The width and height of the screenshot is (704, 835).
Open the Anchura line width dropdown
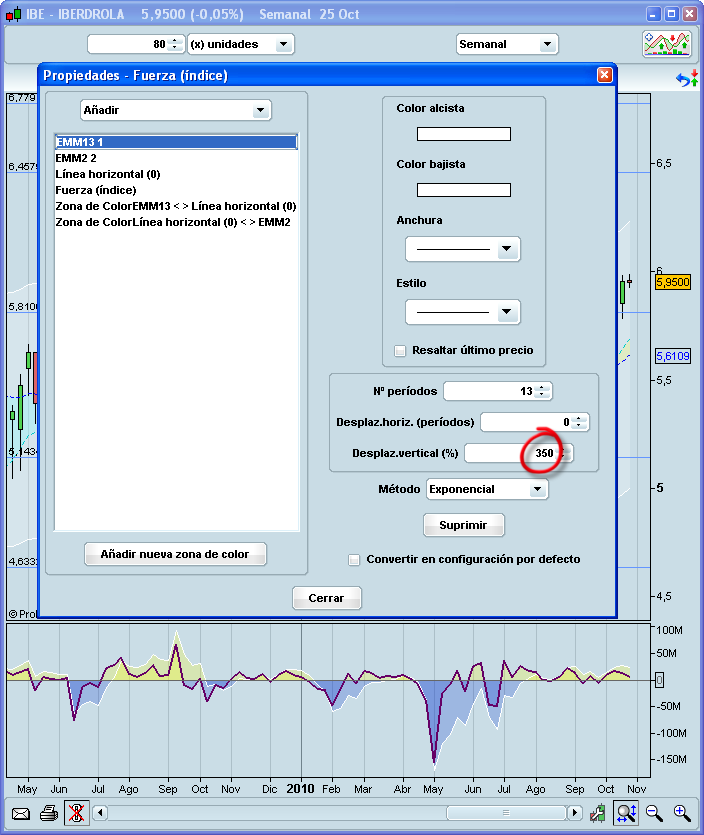tap(463, 249)
